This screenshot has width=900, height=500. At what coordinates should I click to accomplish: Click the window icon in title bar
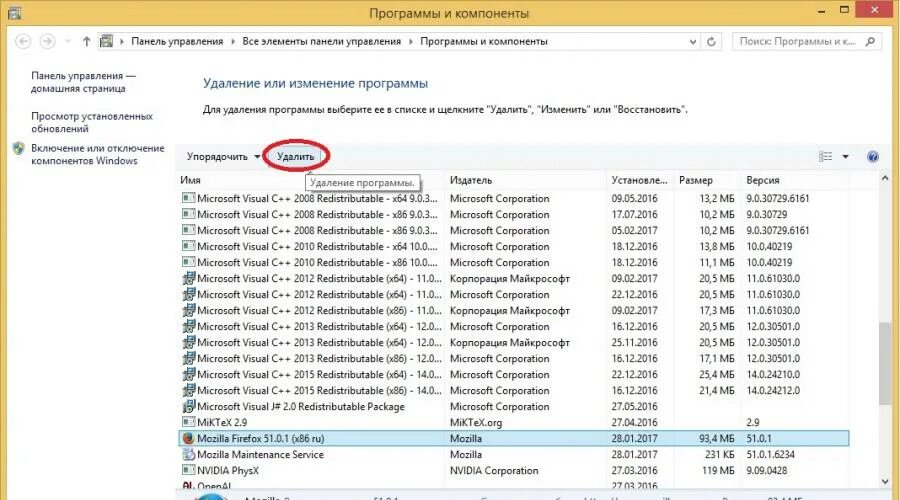coord(15,13)
